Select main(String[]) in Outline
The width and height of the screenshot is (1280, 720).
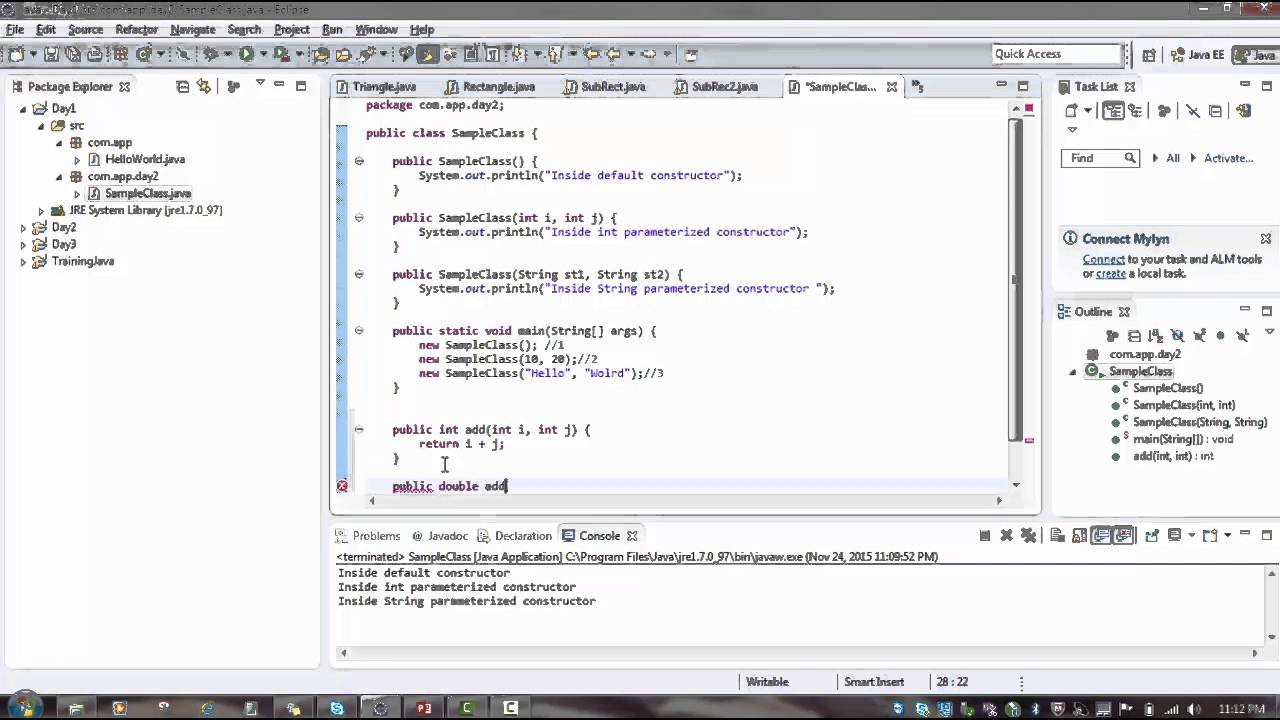point(1182,439)
